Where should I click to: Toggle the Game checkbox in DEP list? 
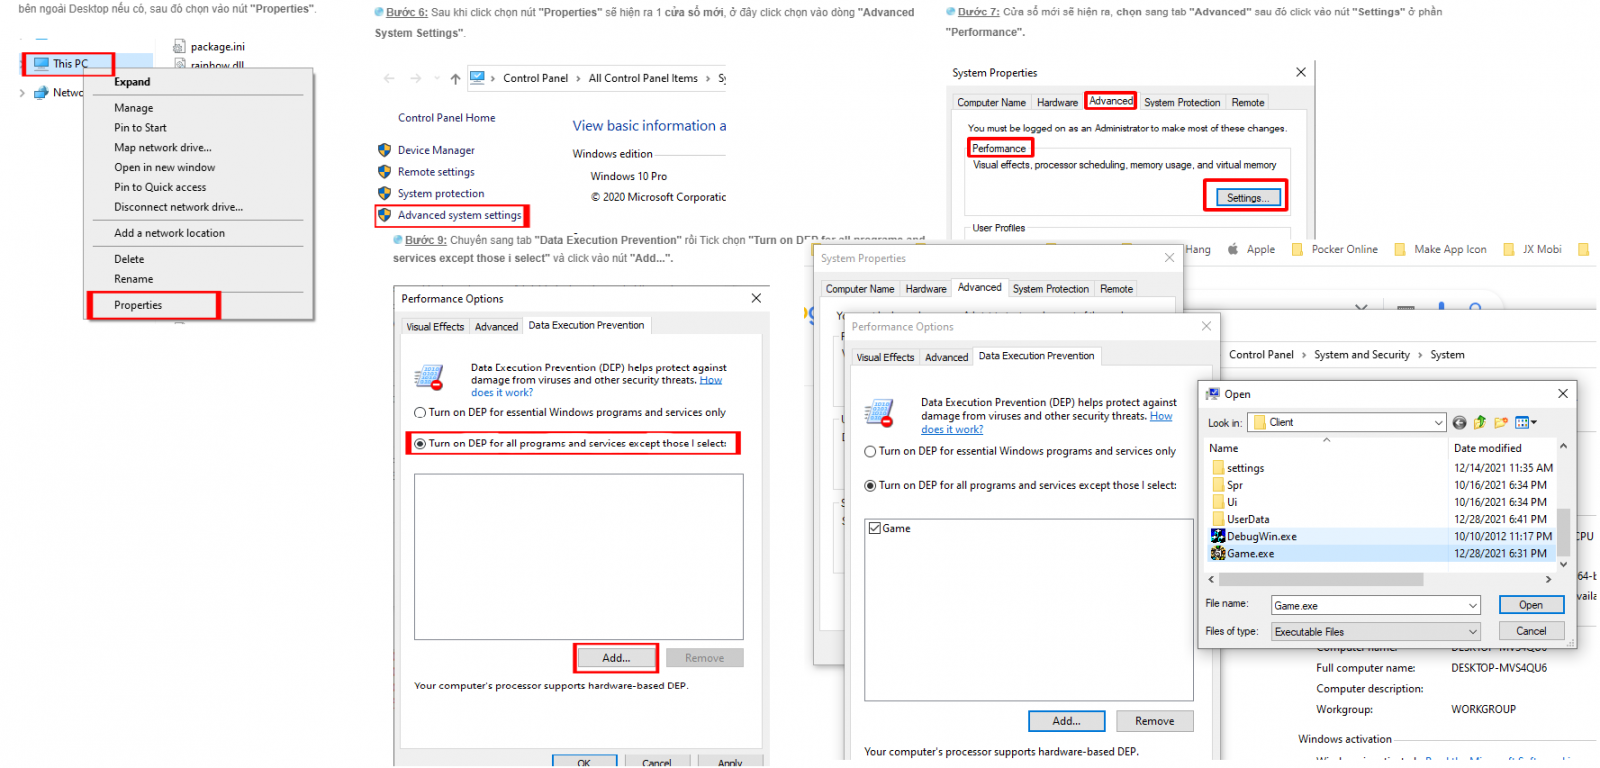(x=875, y=528)
